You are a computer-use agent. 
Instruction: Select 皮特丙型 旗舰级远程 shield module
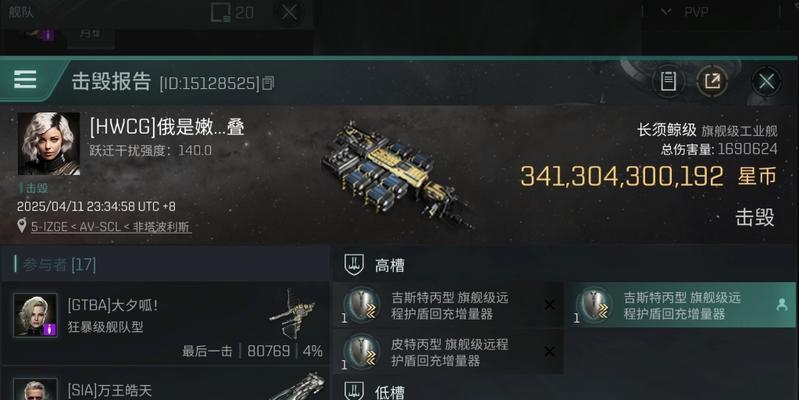tap(448, 352)
